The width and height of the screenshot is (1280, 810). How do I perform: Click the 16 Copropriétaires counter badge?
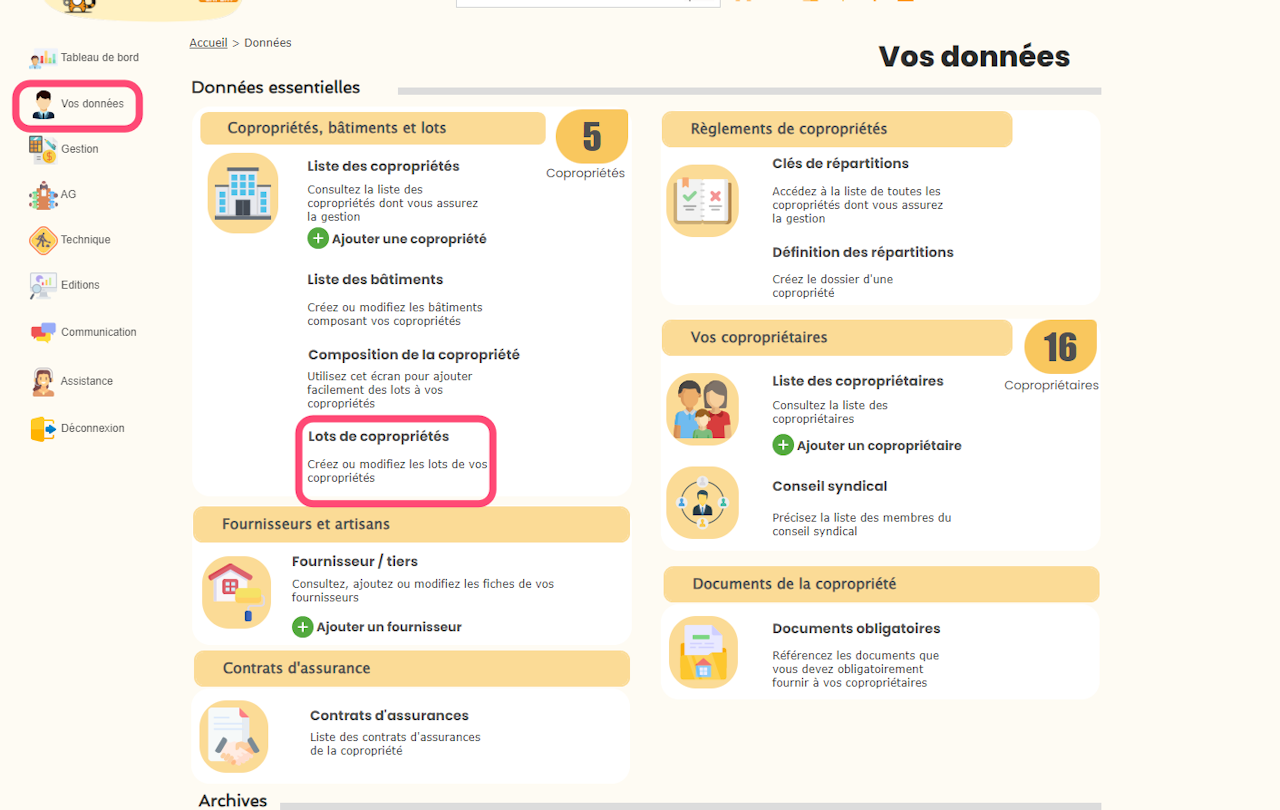coord(1060,348)
